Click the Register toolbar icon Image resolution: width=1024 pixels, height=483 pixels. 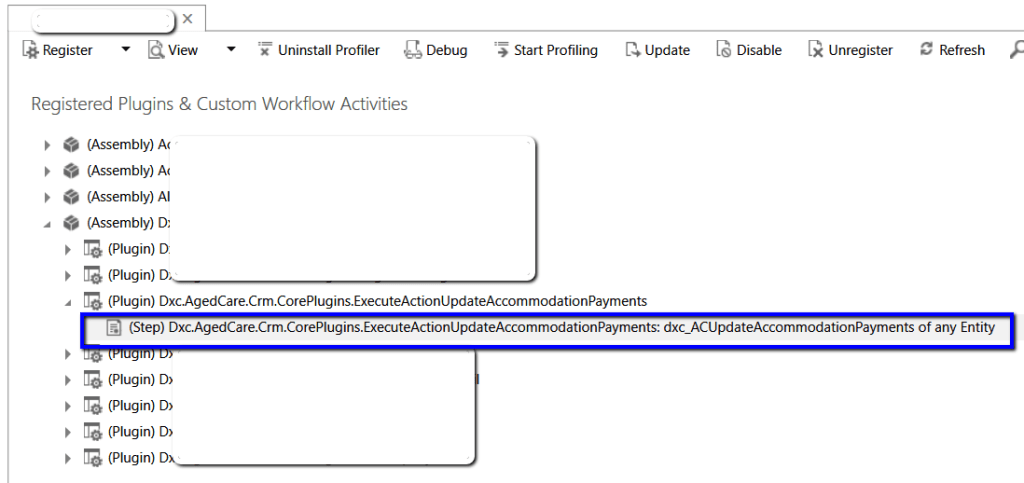[30, 50]
